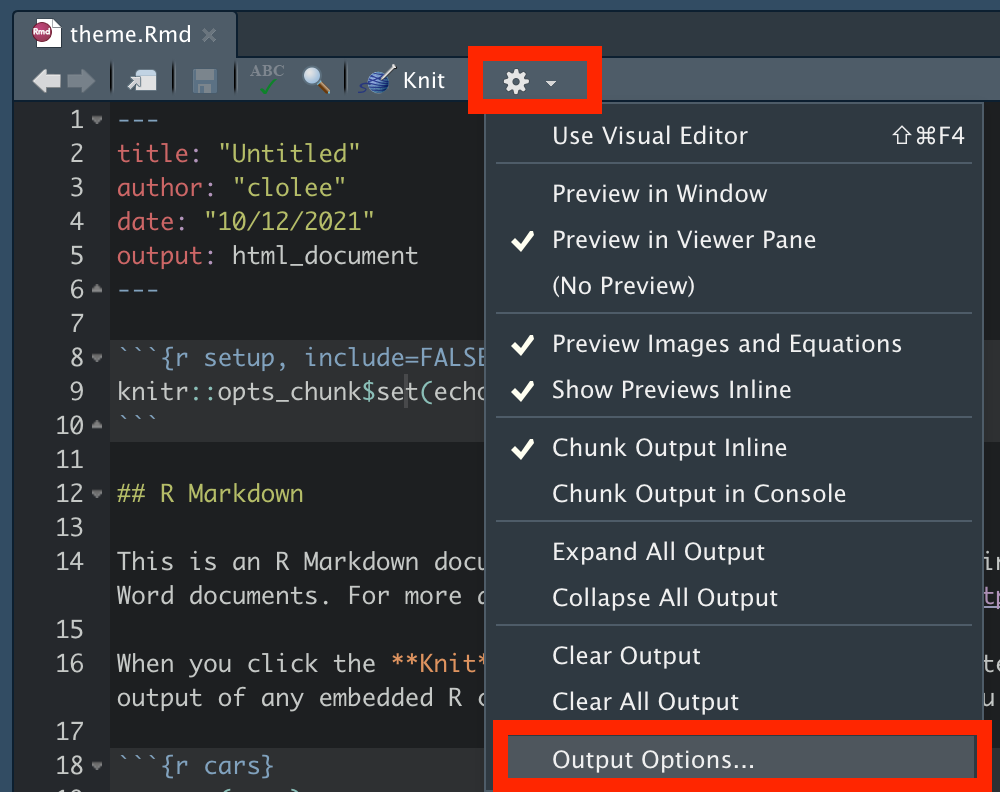Collapse YAML header fold arrow line 1
This screenshot has width=1000, height=792.
tap(97, 120)
